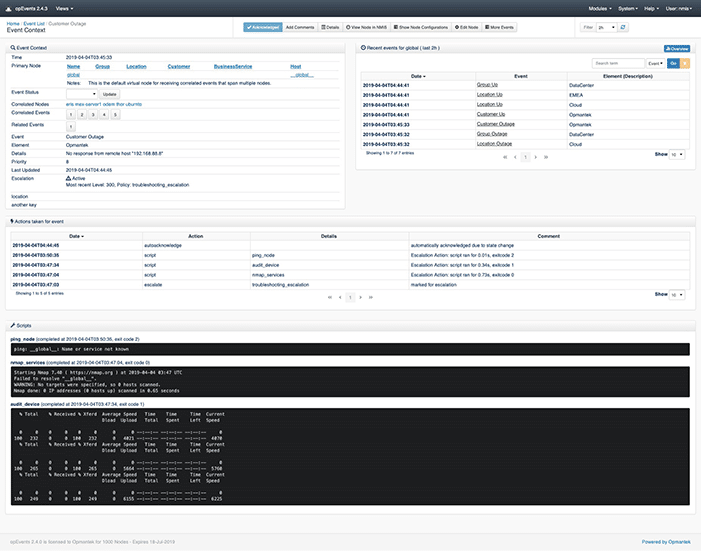Open the __global__ host link
This screenshot has height=551, width=701.
pyautogui.click(x=302, y=75)
